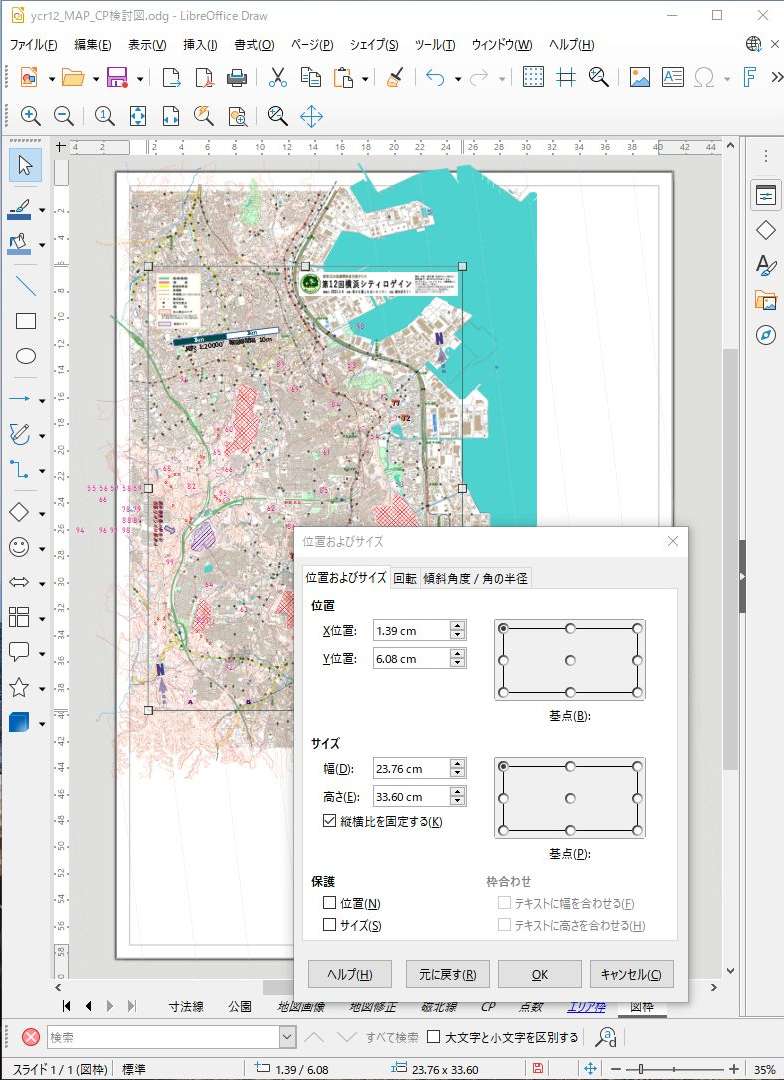Enable the サイズ protection checkbox

pos(330,925)
